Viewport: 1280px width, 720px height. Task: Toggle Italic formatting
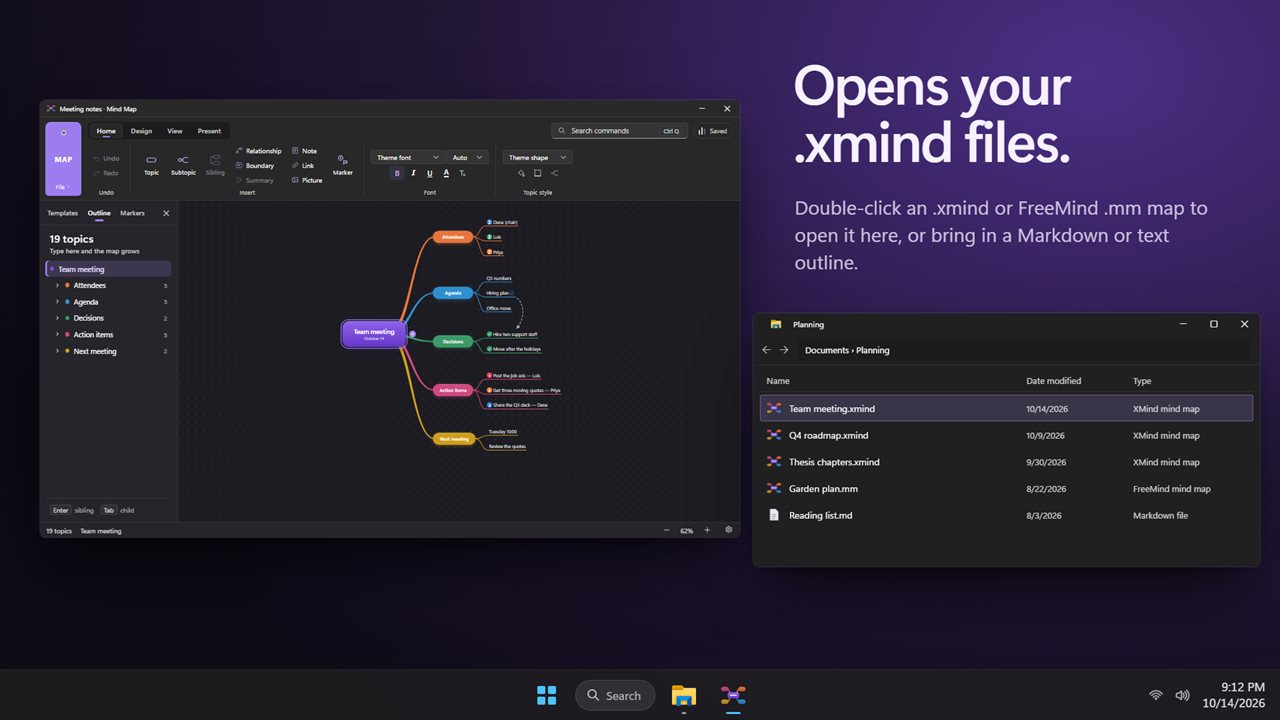pyautogui.click(x=413, y=173)
